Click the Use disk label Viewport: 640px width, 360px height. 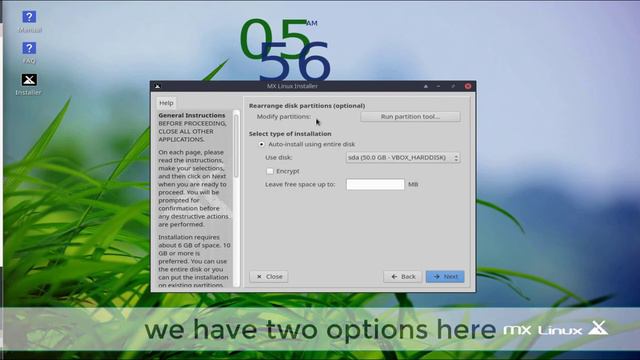[x=279, y=158]
